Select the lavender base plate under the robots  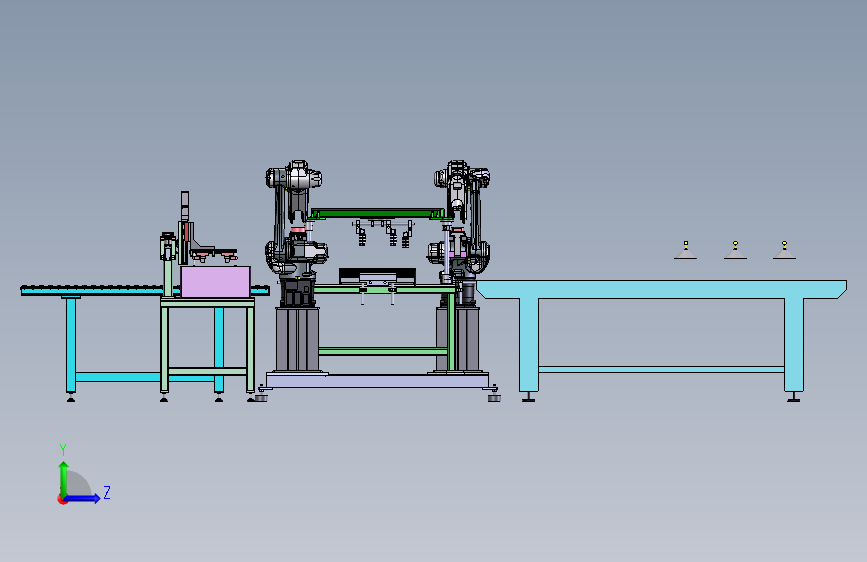click(x=377, y=381)
